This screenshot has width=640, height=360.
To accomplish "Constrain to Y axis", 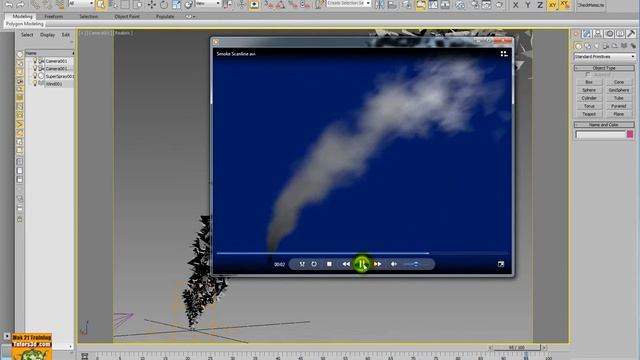I will (528, 5).
